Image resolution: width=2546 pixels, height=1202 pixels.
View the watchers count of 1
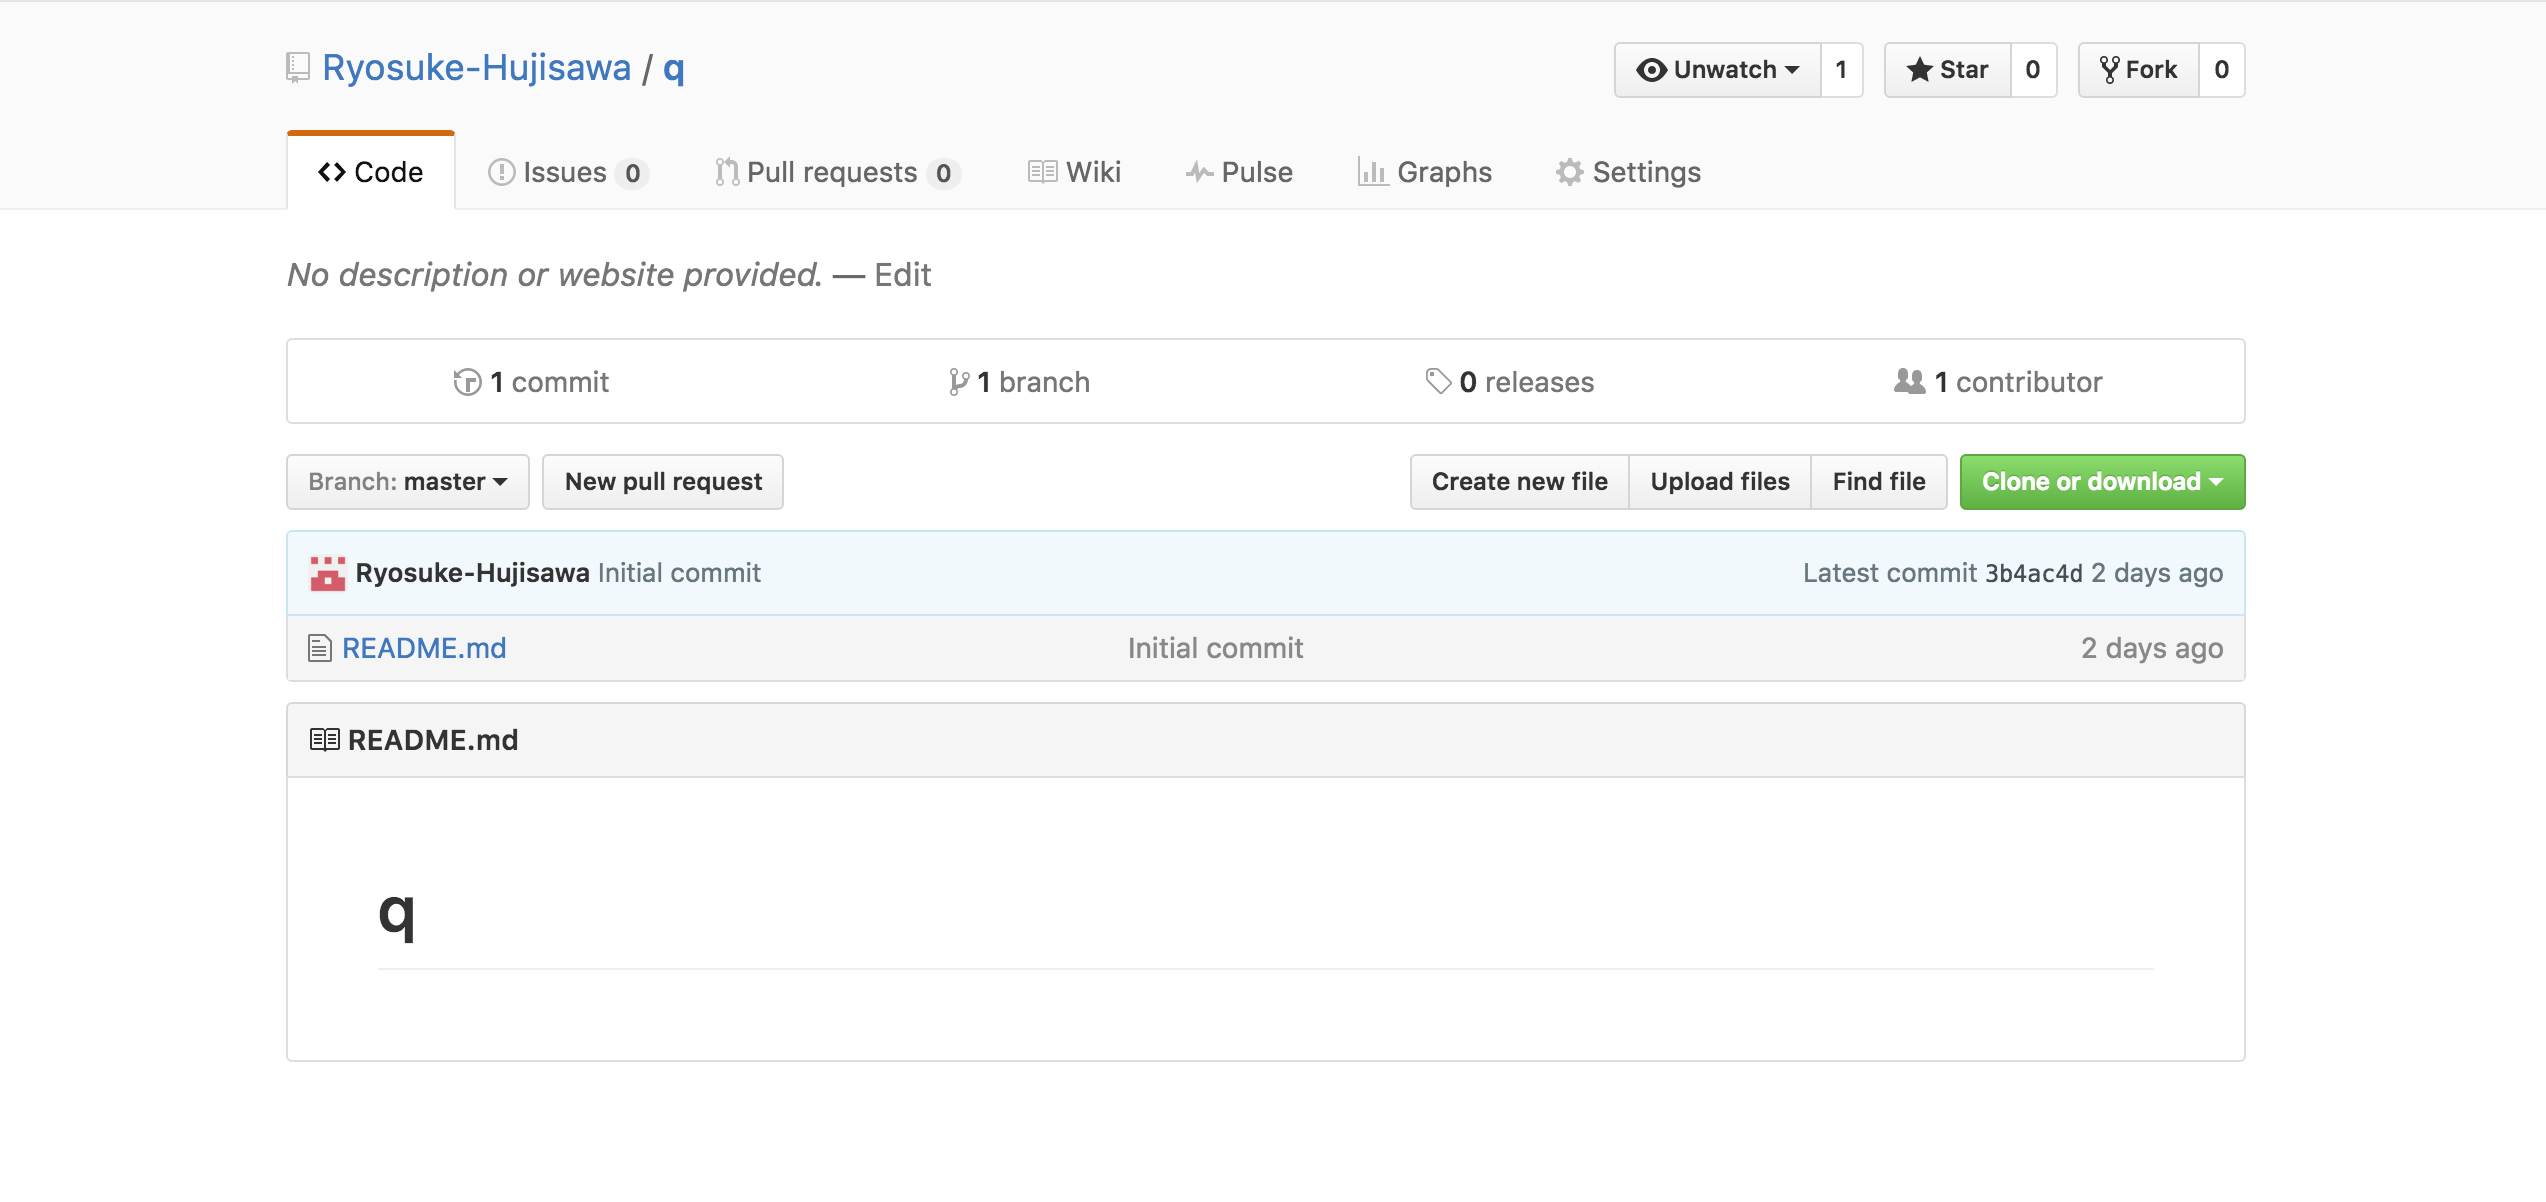[1841, 70]
